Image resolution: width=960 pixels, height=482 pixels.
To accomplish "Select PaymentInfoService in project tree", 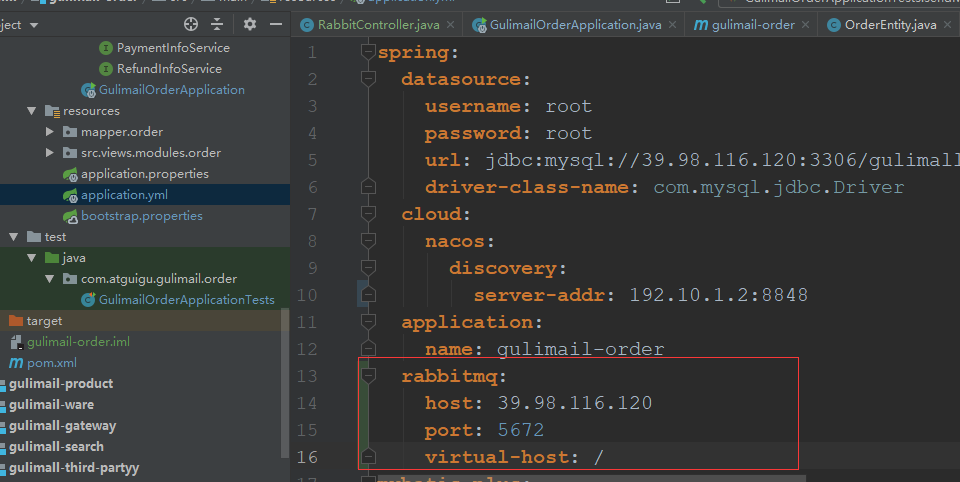I will coord(173,48).
